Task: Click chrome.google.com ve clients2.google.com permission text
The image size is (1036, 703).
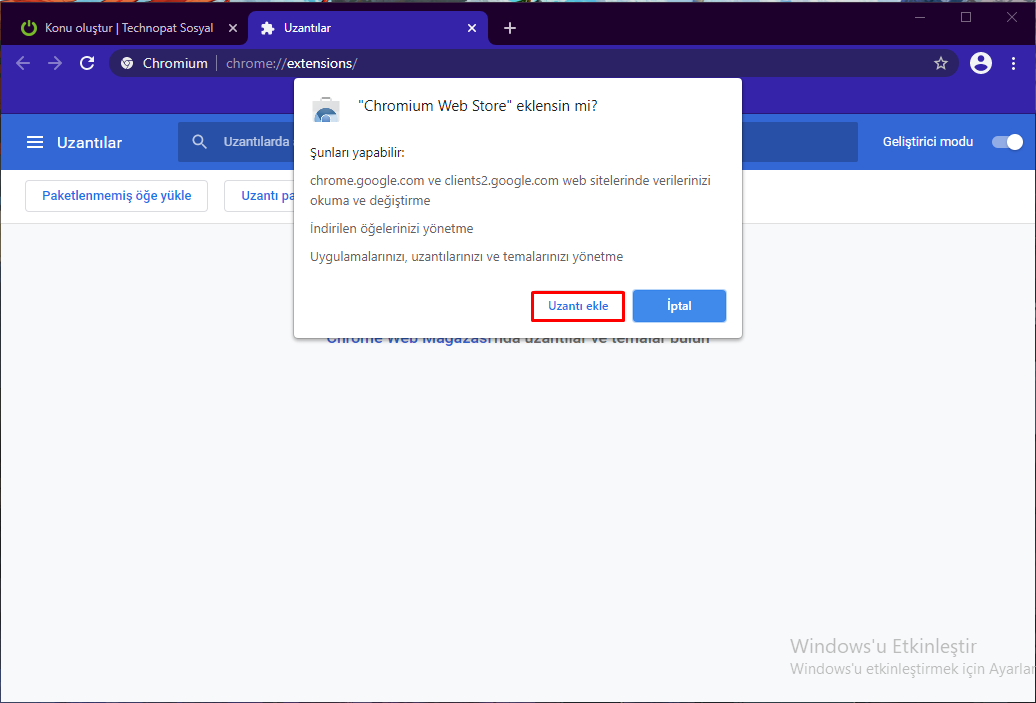Action: 510,190
